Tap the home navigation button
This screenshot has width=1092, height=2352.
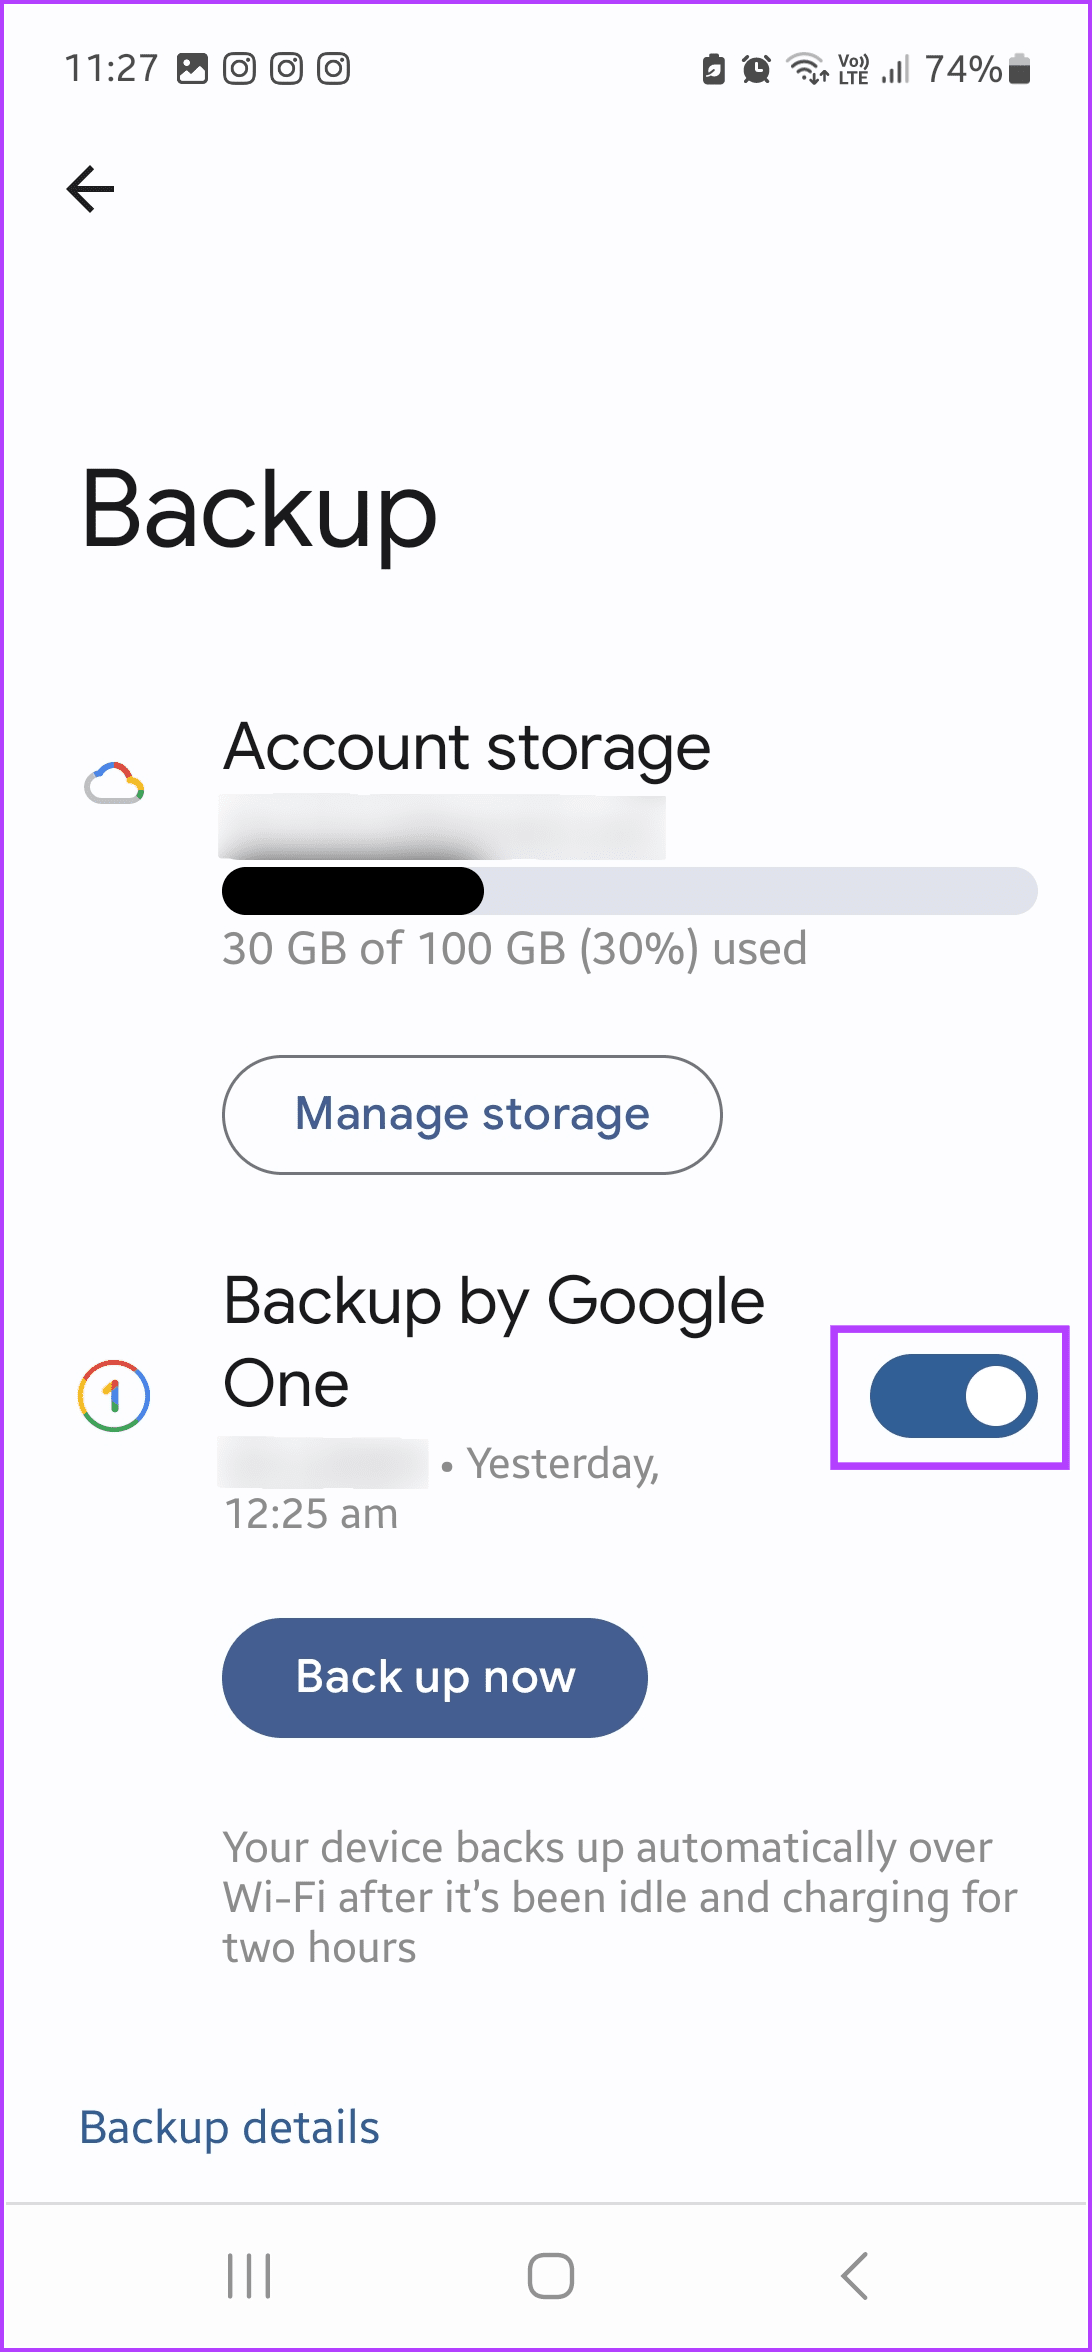(x=550, y=2276)
